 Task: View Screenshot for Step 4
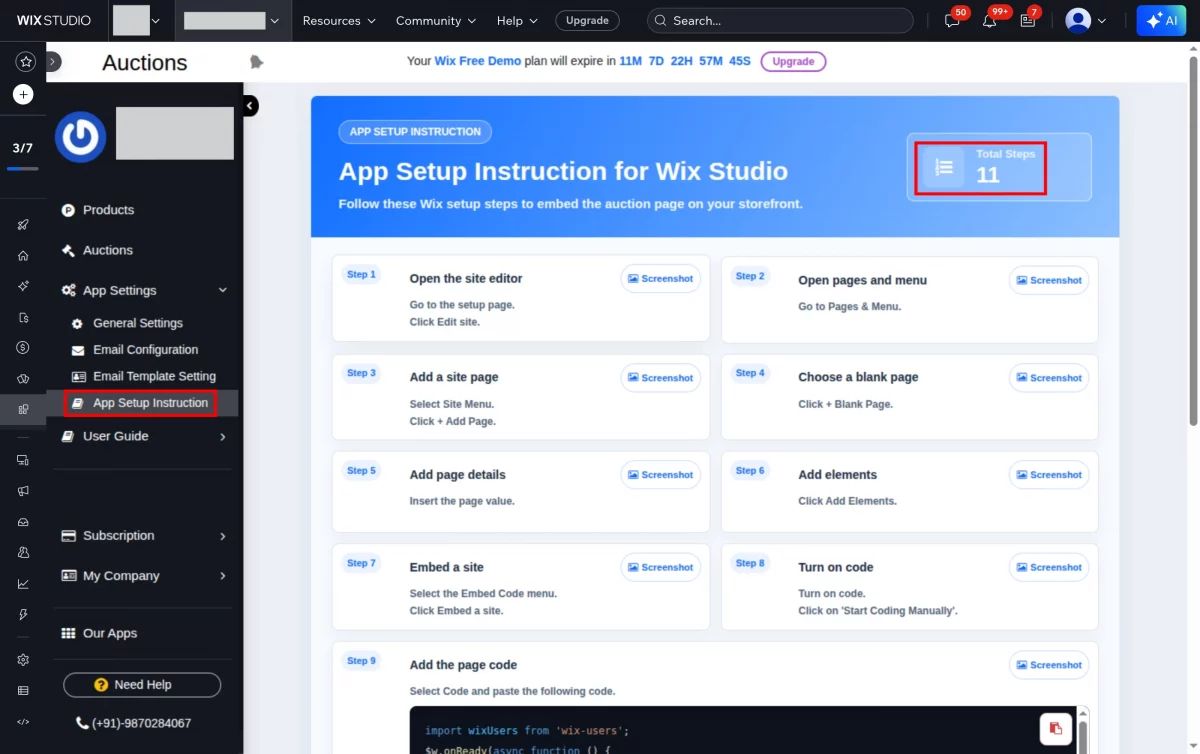pyautogui.click(x=1049, y=378)
